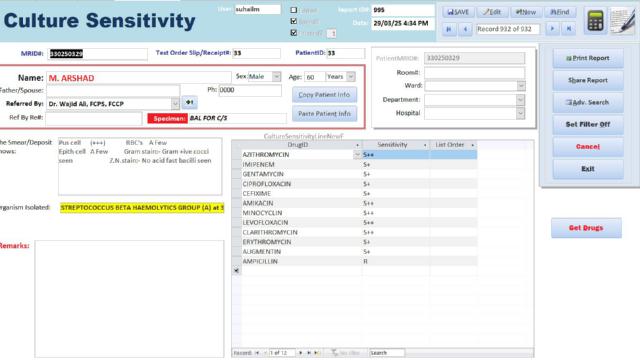This screenshot has height=360, width=640.
Task: Go to first record in subform navigator
Action: [257, 353]
